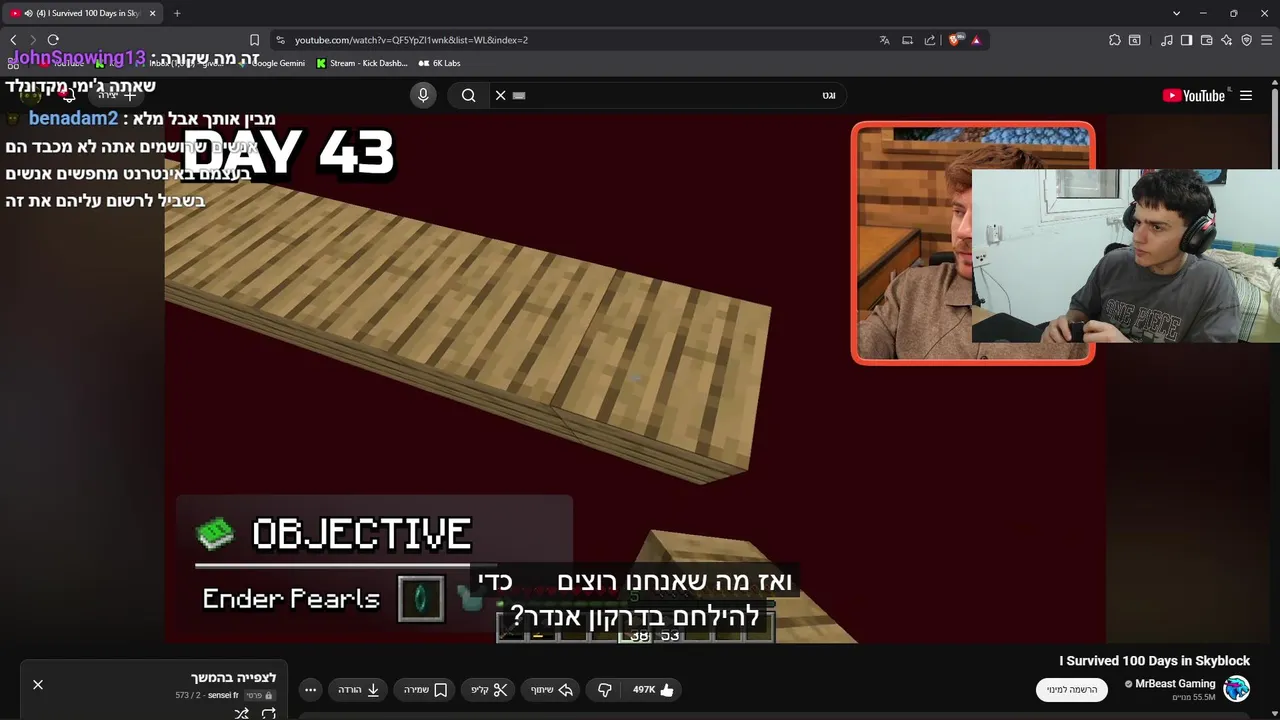Reload the current page
Screen dimensions: 1280x720
53,40
